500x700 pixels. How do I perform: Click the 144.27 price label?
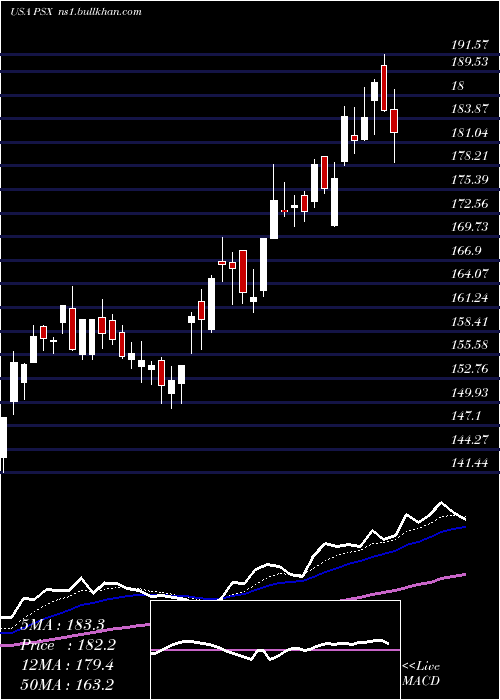(x=470, y=440)
